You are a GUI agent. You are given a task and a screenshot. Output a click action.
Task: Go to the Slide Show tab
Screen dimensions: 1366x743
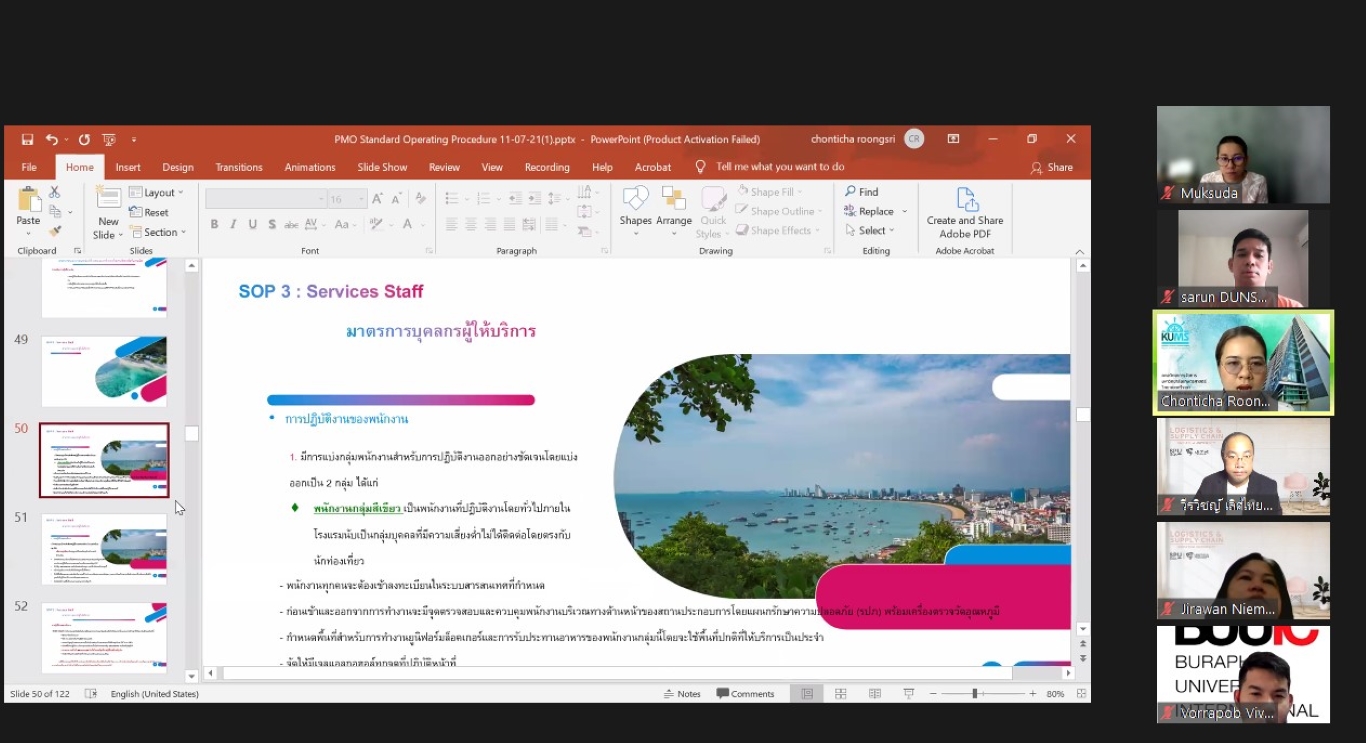[383, 167]
